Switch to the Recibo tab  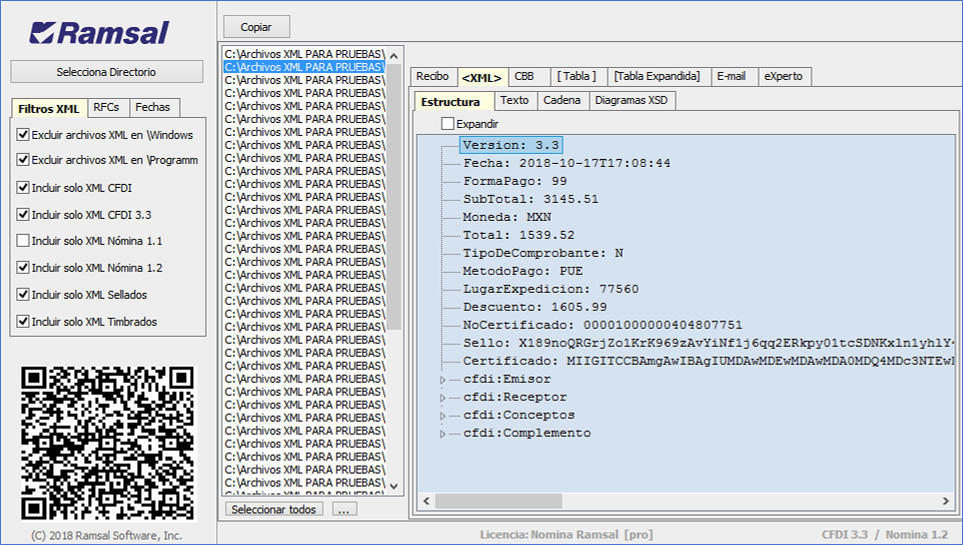(432, 76)
